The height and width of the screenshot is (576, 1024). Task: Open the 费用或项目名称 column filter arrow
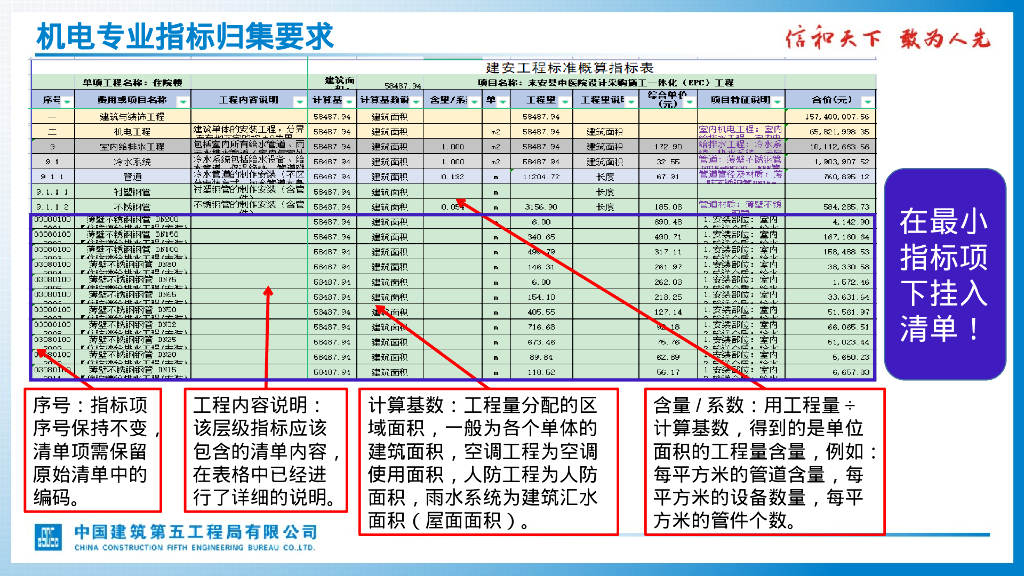[183, 101]
